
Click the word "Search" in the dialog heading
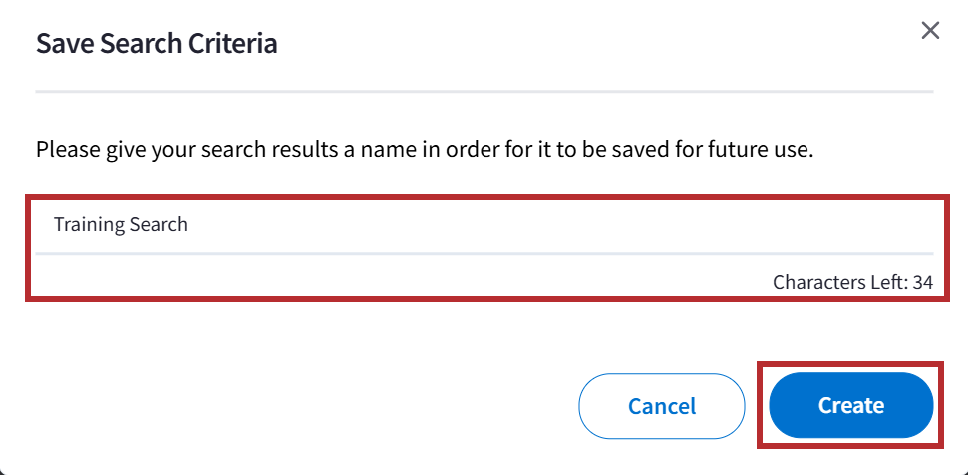point(139,44)
